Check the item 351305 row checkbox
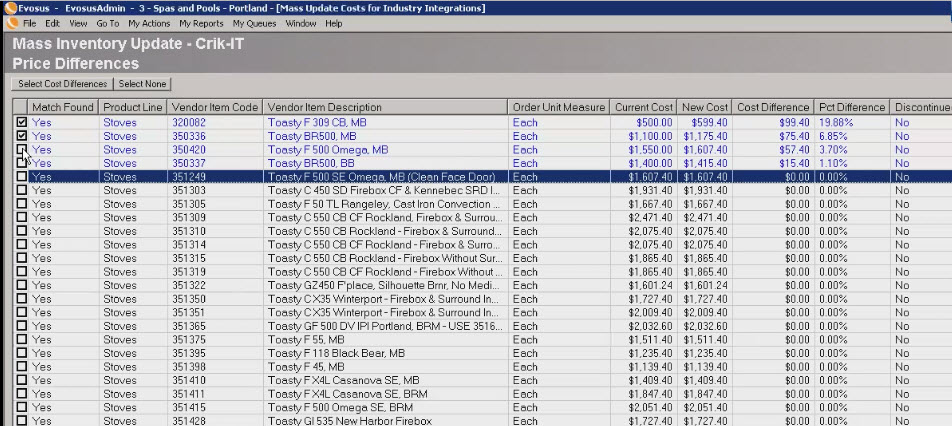The width and height of the screenshot is (952, 426). click(22, 204)
